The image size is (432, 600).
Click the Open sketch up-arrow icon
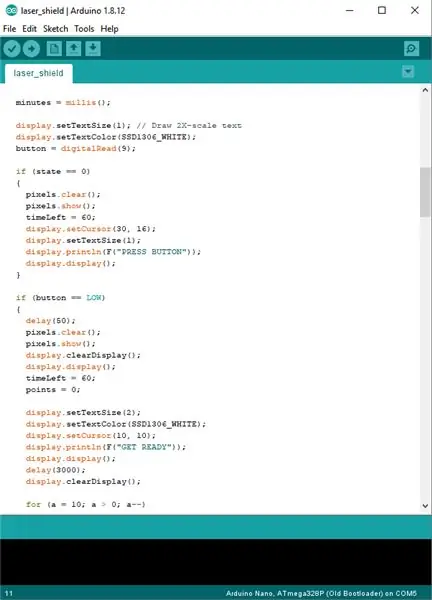click(x=73, y=49)
